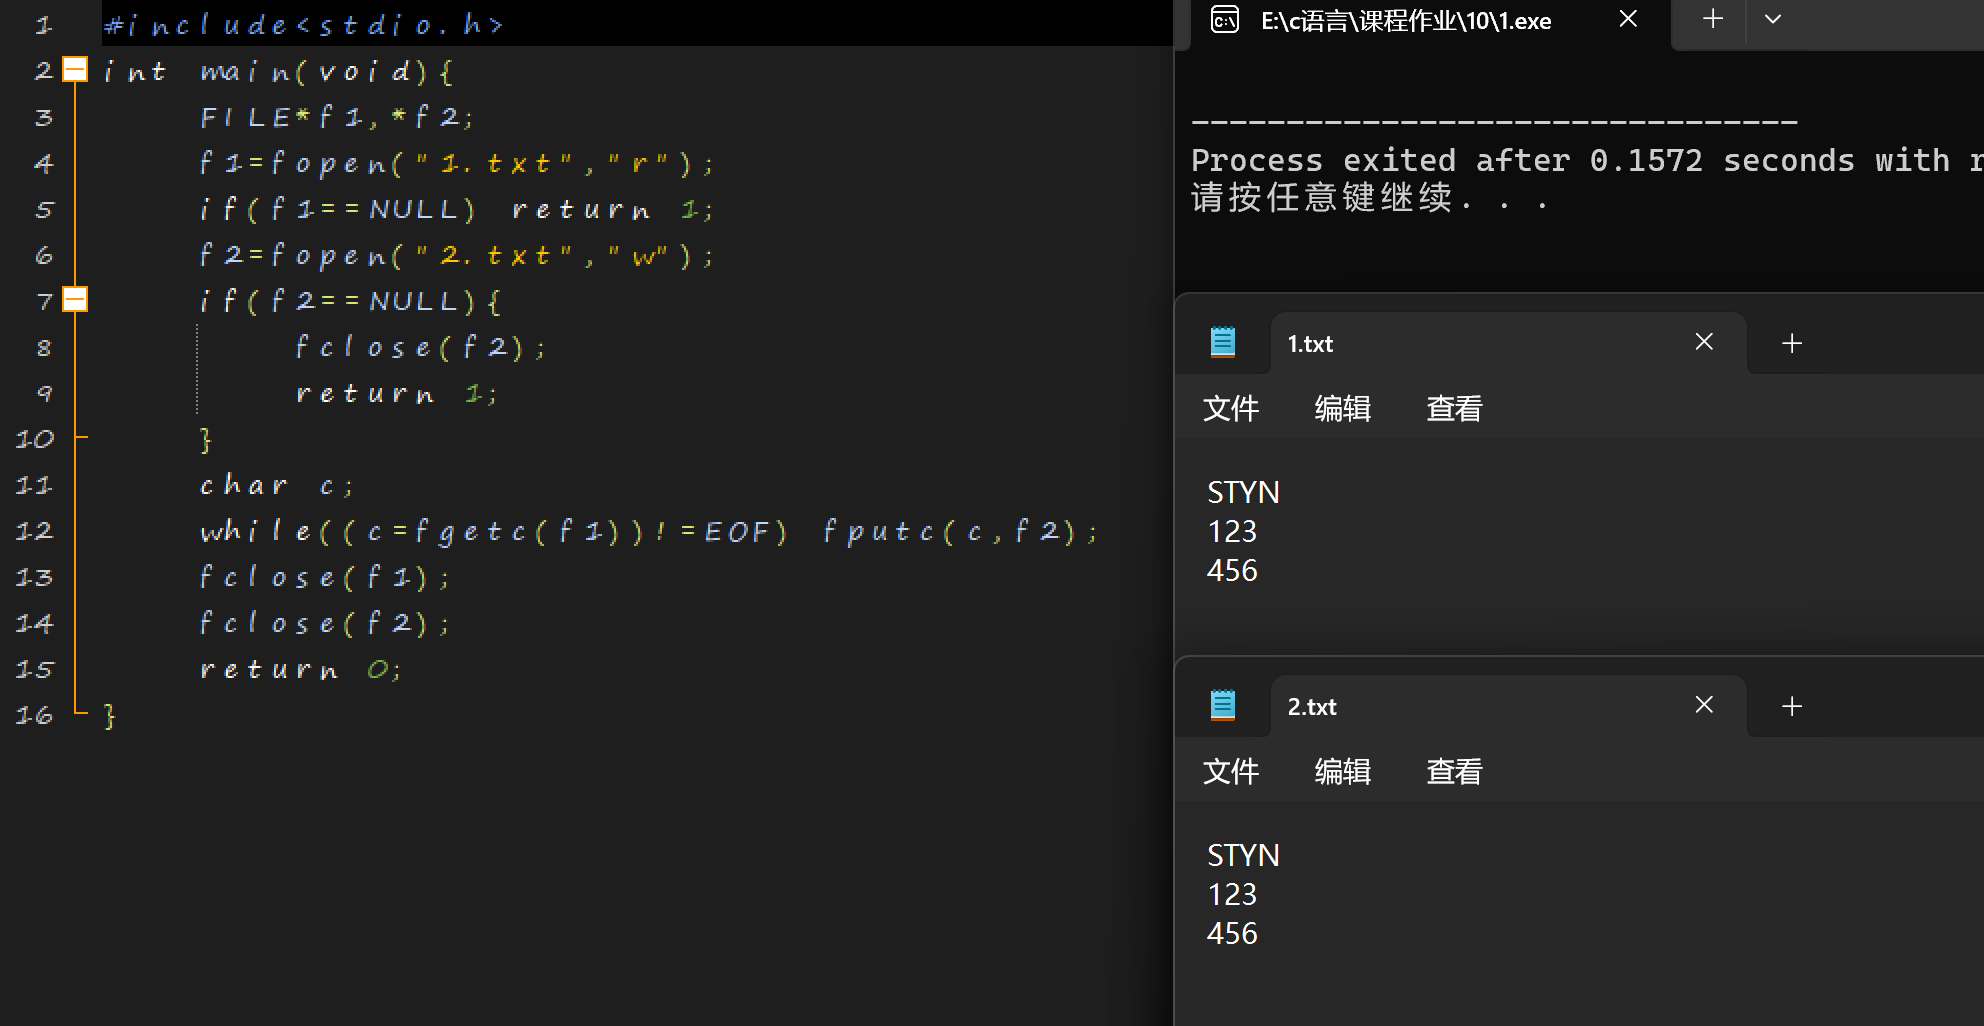This screenshot has height=1026, width=1984.
Task: Collapse the if(f2==NULL) block fold marker
Action: click(75, 299)
